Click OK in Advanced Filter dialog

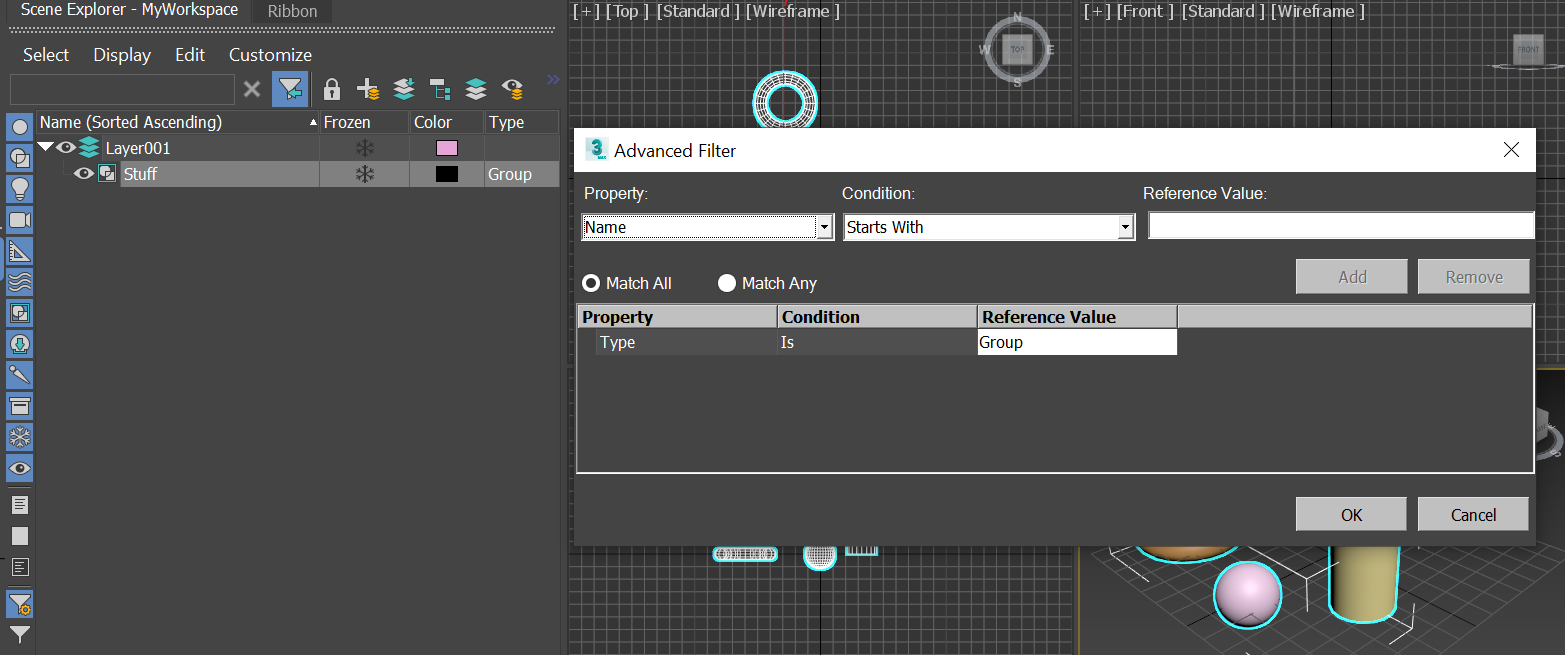pyautogui.click(x=1351, y=515)
